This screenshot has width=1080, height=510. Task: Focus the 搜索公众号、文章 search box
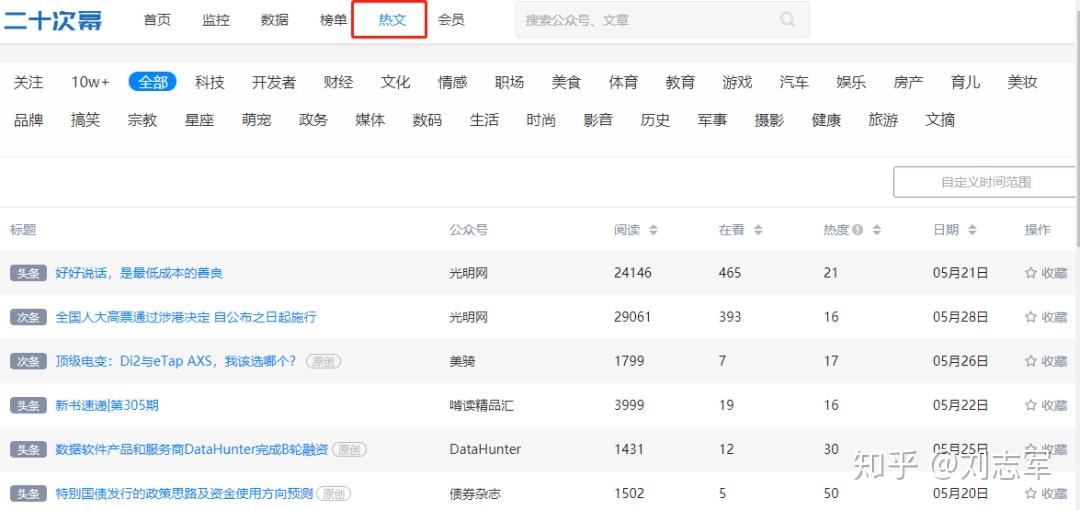pyautogui.click(x=663, y=19)
